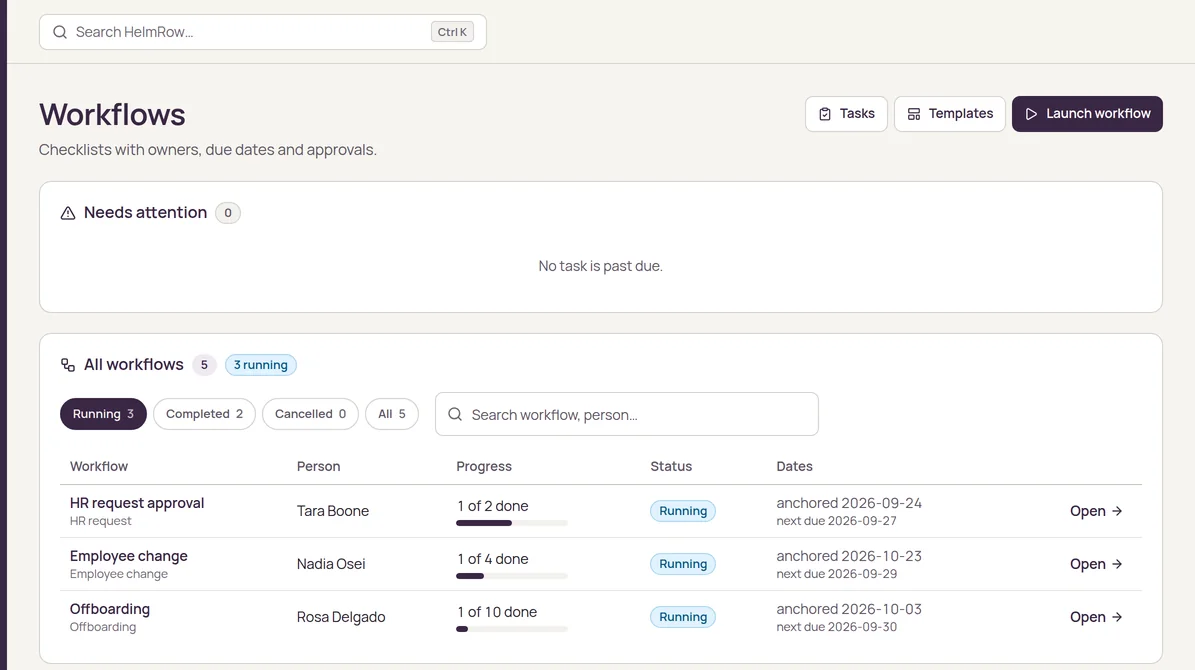Select the Completed filter tab
The height and width of the screenshot is (670, 1195).
point(204,414)
